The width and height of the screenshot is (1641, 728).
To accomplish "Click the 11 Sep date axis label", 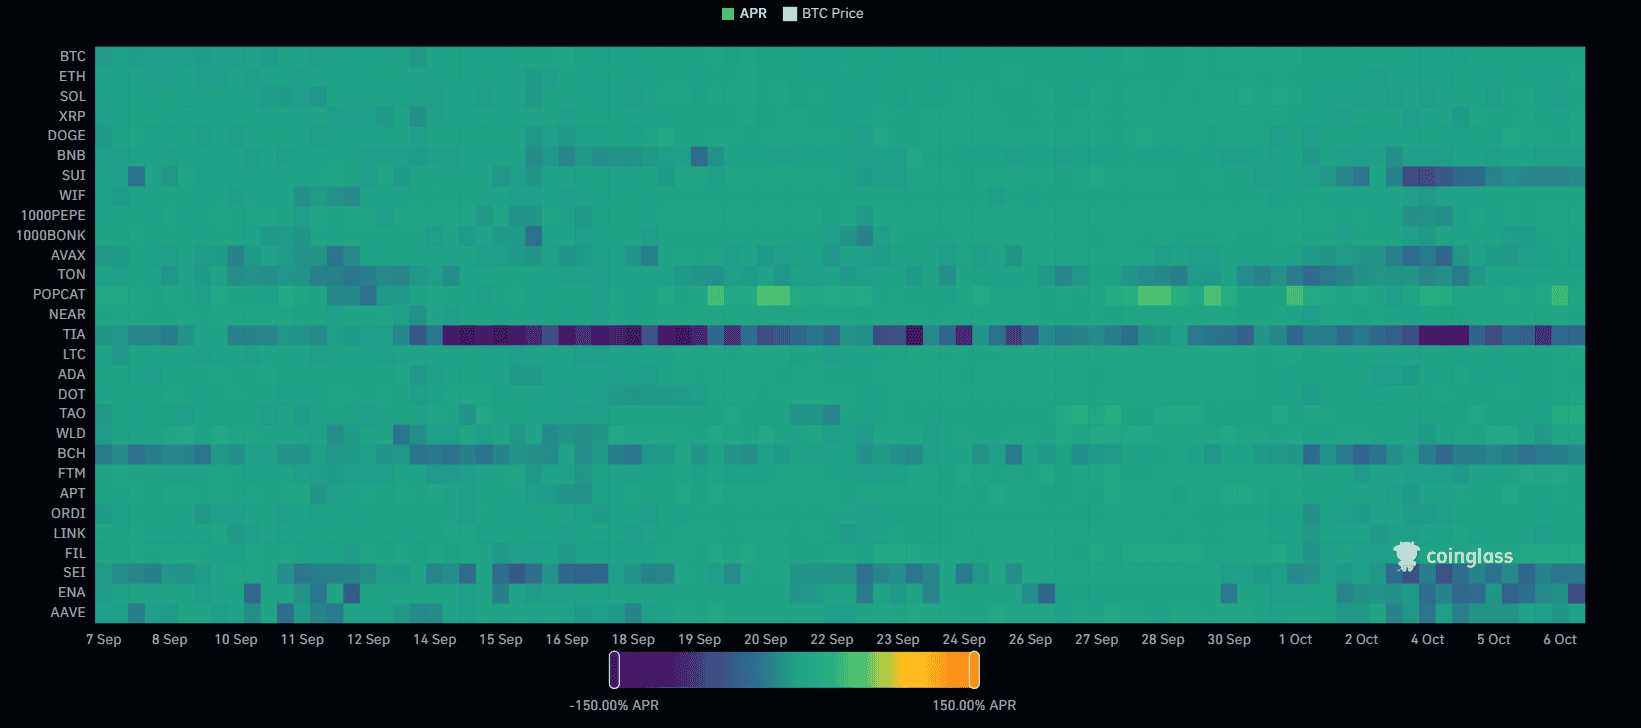I will [302, 639].
